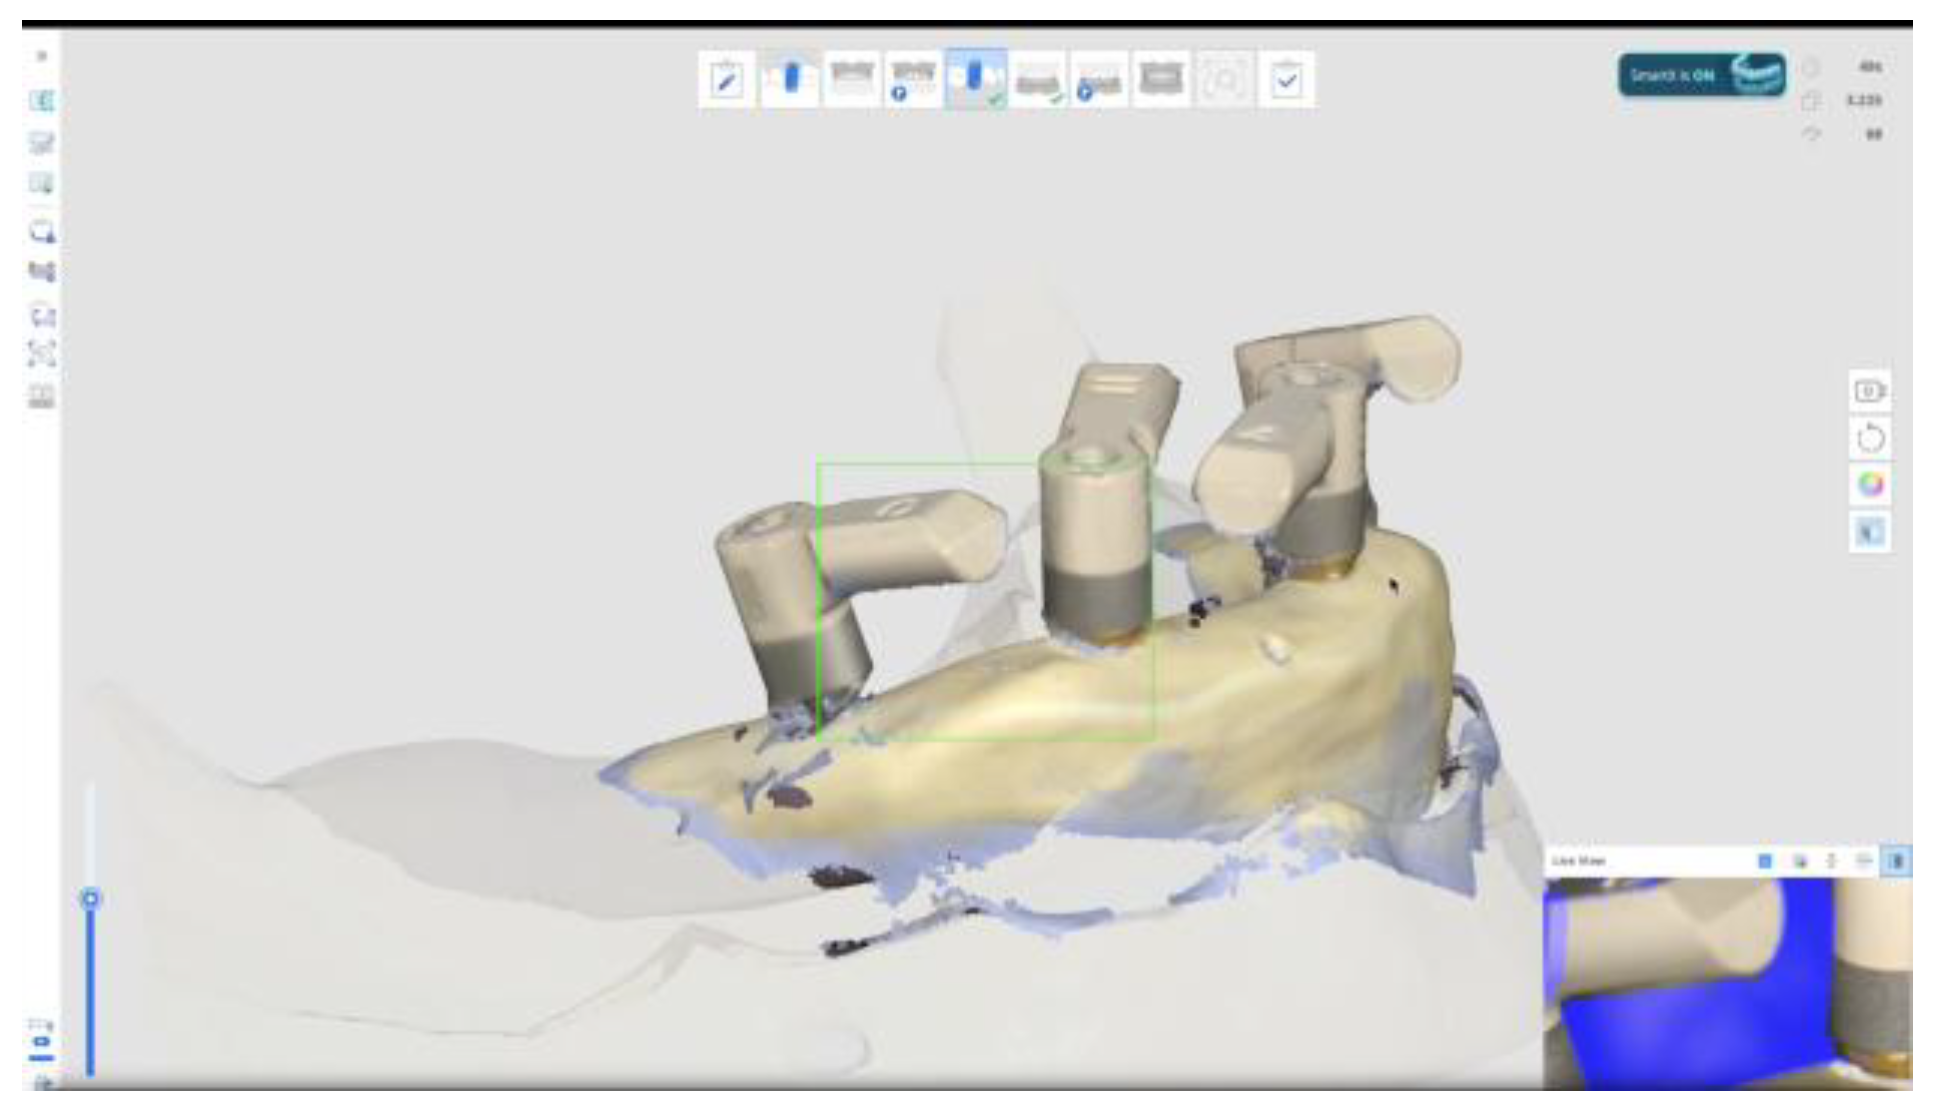Viewport: 1942px width, 1119px height.
Task: Toggle the blue square in Live View header
Action: (x=1765, y=861)
